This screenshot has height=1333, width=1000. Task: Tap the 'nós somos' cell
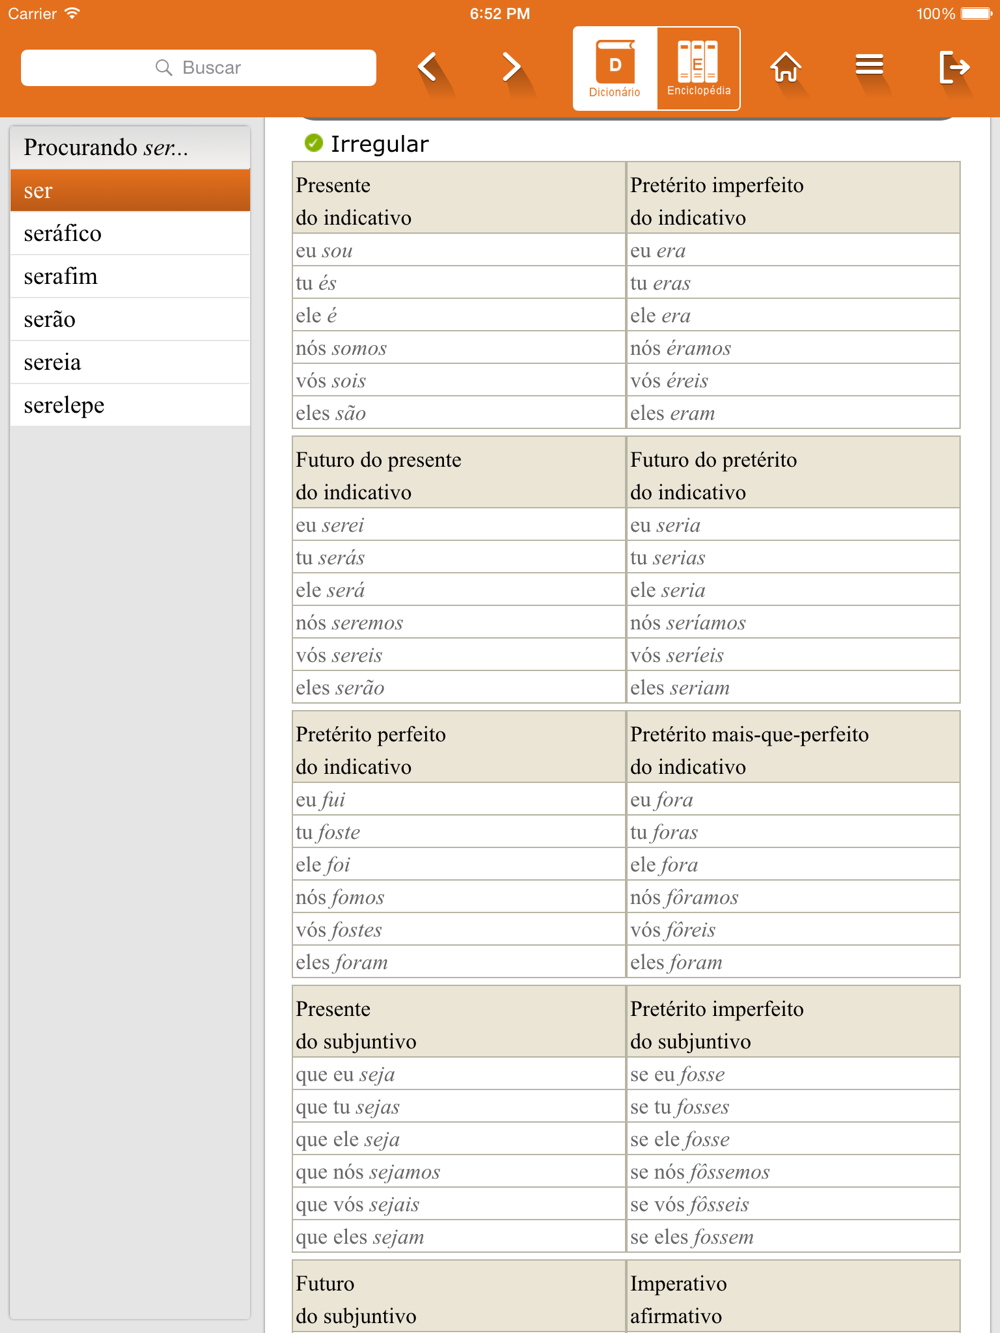pos(459,348)
